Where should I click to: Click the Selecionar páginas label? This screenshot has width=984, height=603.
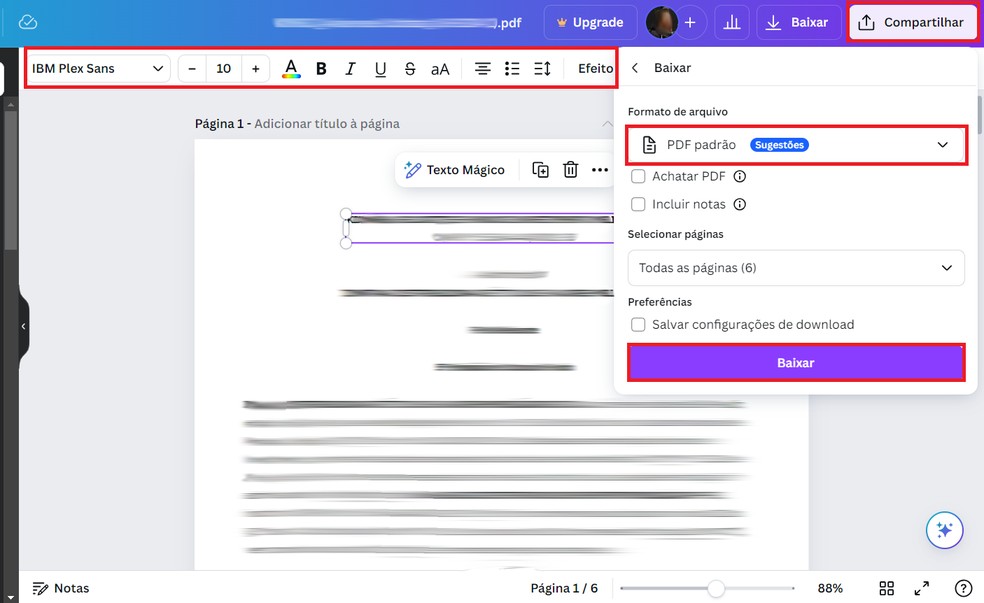[675, 234]
